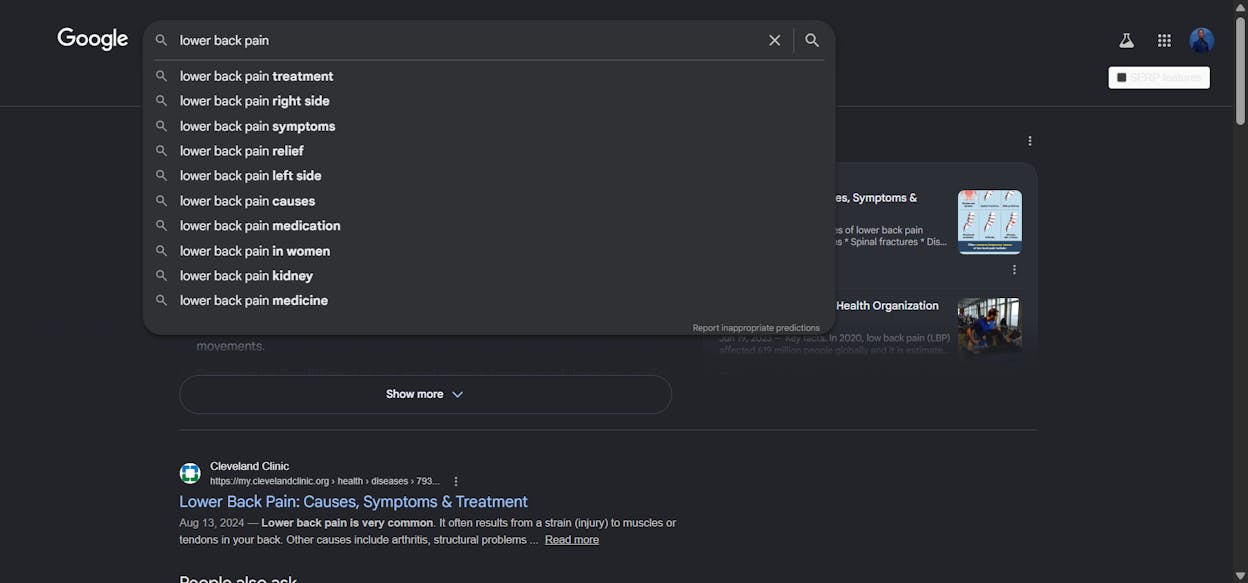1248x583 pixels.
Task: Click the Google logo
Action: (93, 39)
